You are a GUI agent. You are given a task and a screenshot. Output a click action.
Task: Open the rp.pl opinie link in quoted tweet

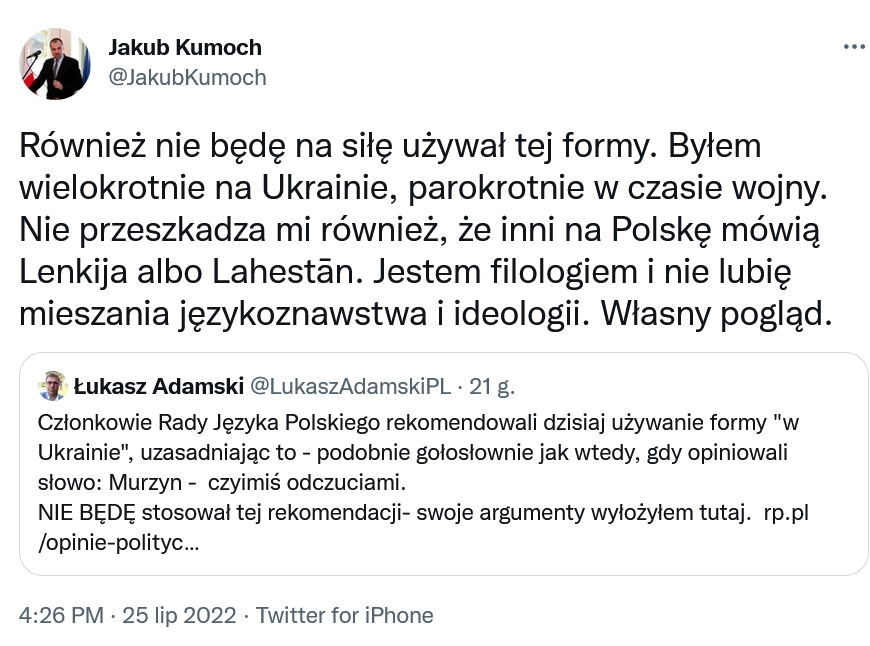tap(785, 514)
